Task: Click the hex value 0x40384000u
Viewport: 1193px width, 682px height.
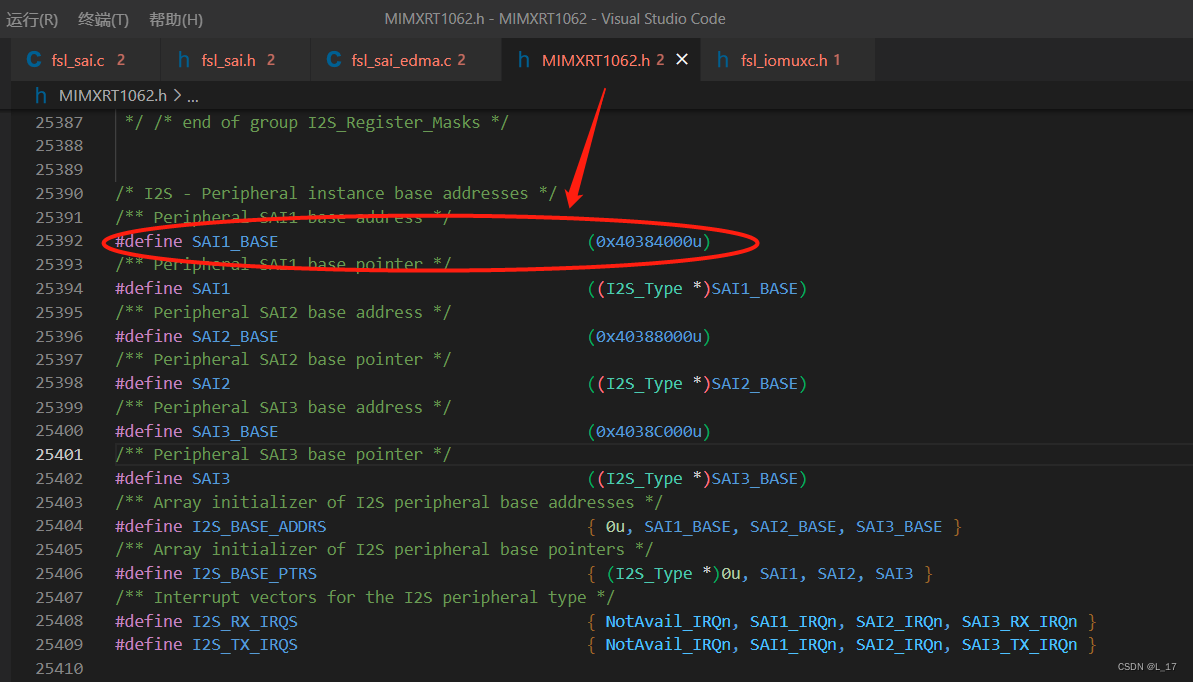Action: (649, 241)
